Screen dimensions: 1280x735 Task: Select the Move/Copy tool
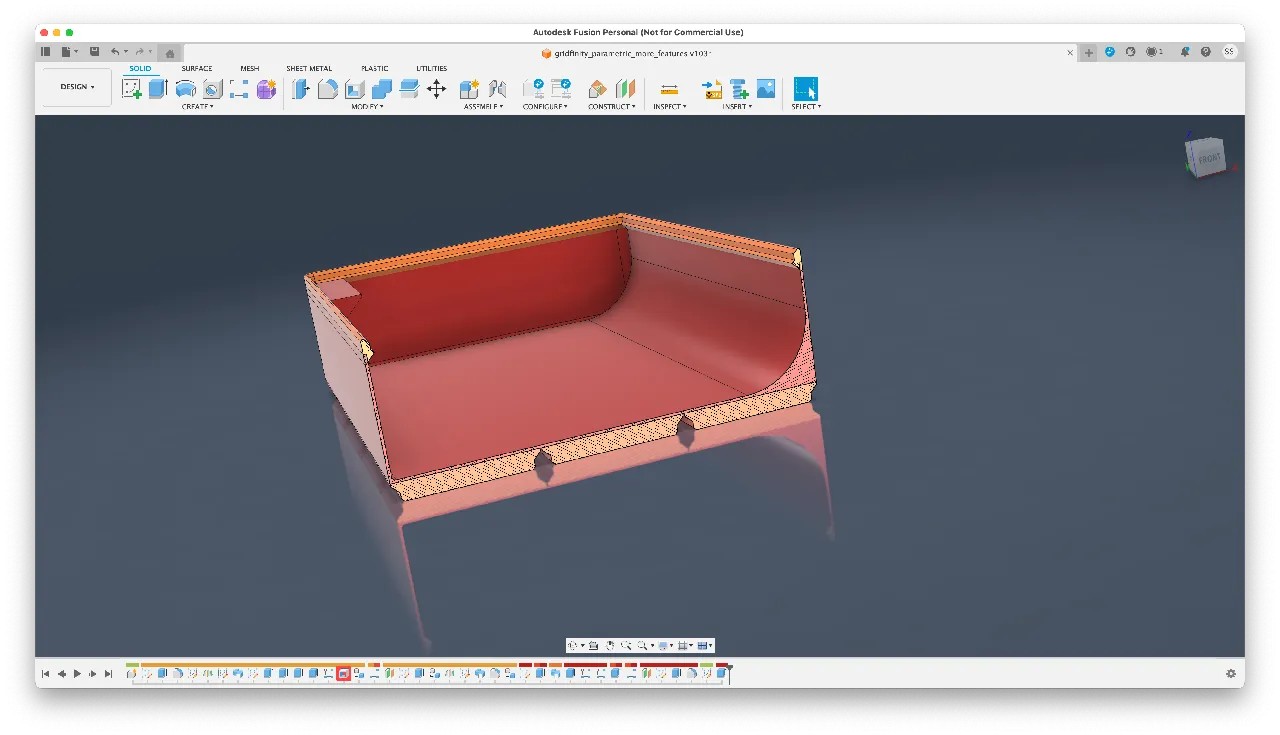point(435,88)
